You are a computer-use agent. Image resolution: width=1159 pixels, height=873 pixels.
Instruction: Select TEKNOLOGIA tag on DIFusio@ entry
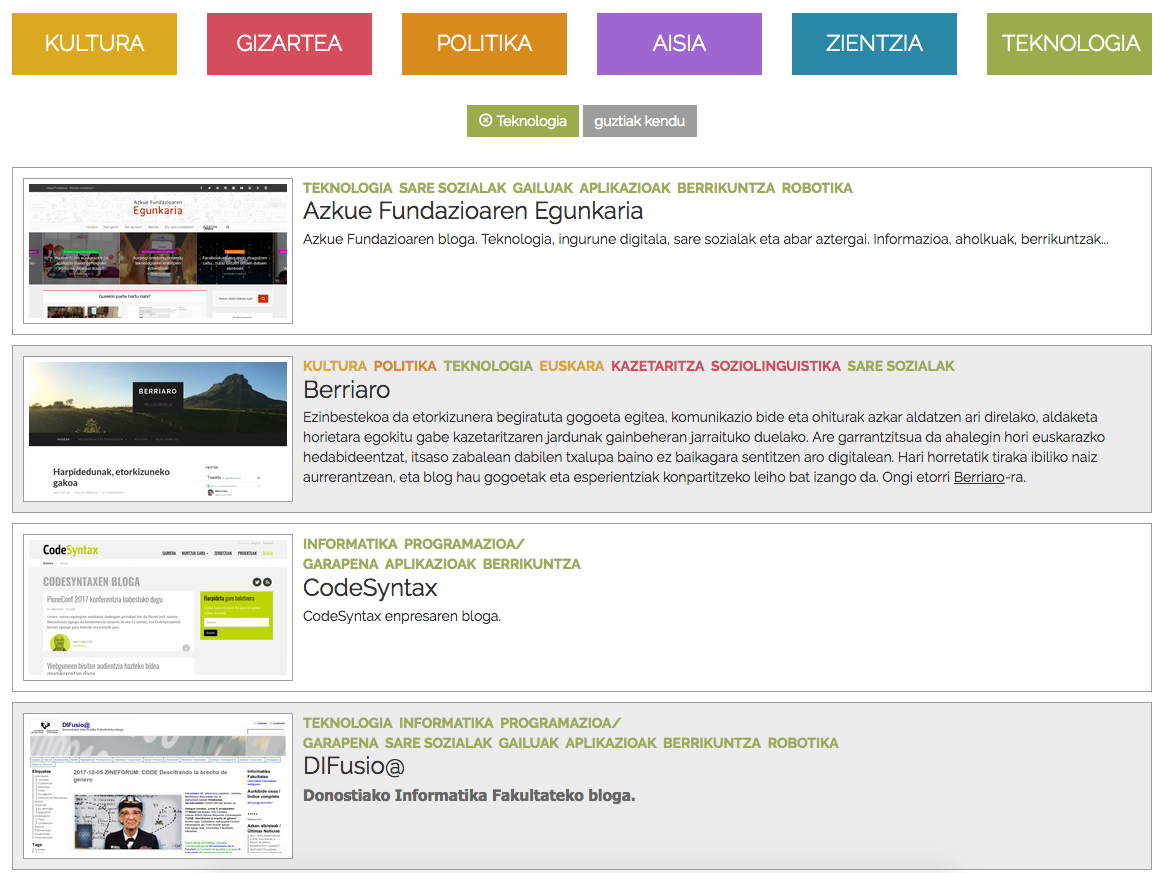[347, 723]
